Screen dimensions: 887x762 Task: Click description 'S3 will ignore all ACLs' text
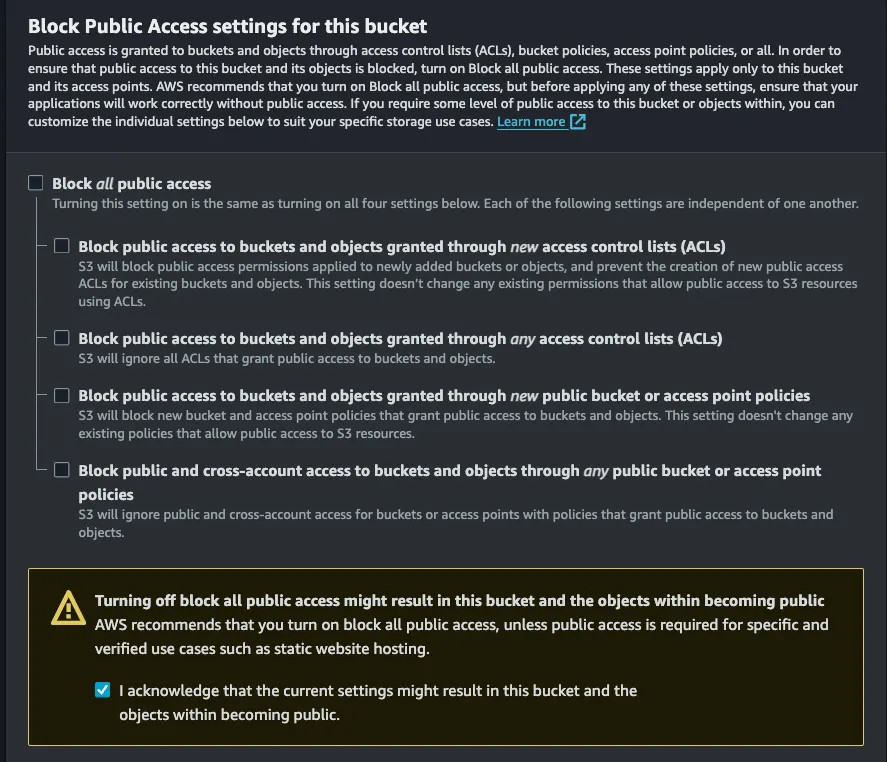(286, 358)
